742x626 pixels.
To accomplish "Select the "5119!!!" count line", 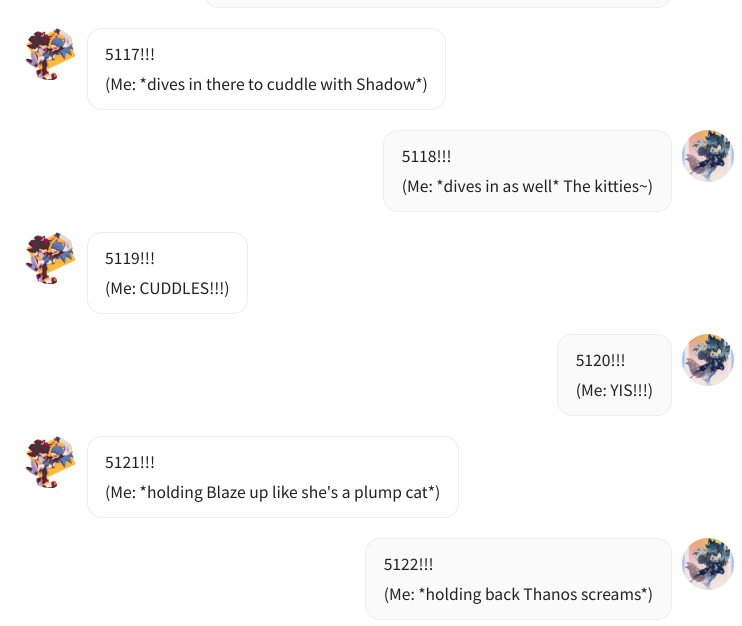I will [x=130, y=258].
